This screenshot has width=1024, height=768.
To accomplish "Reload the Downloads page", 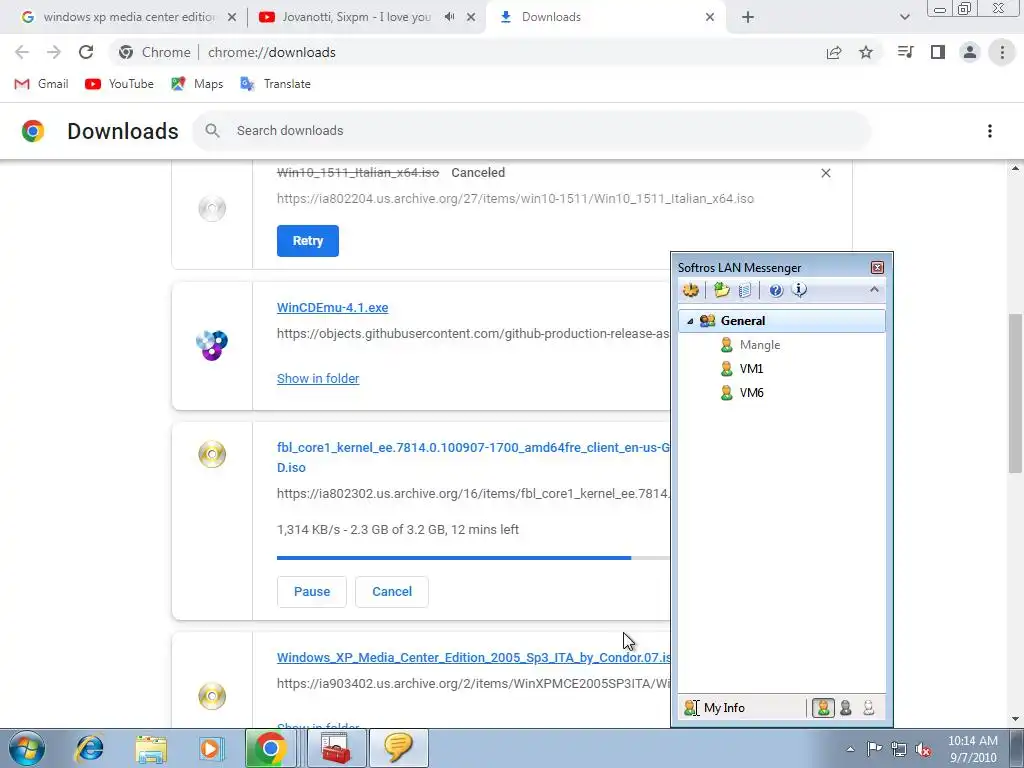I will pos(86,52).
